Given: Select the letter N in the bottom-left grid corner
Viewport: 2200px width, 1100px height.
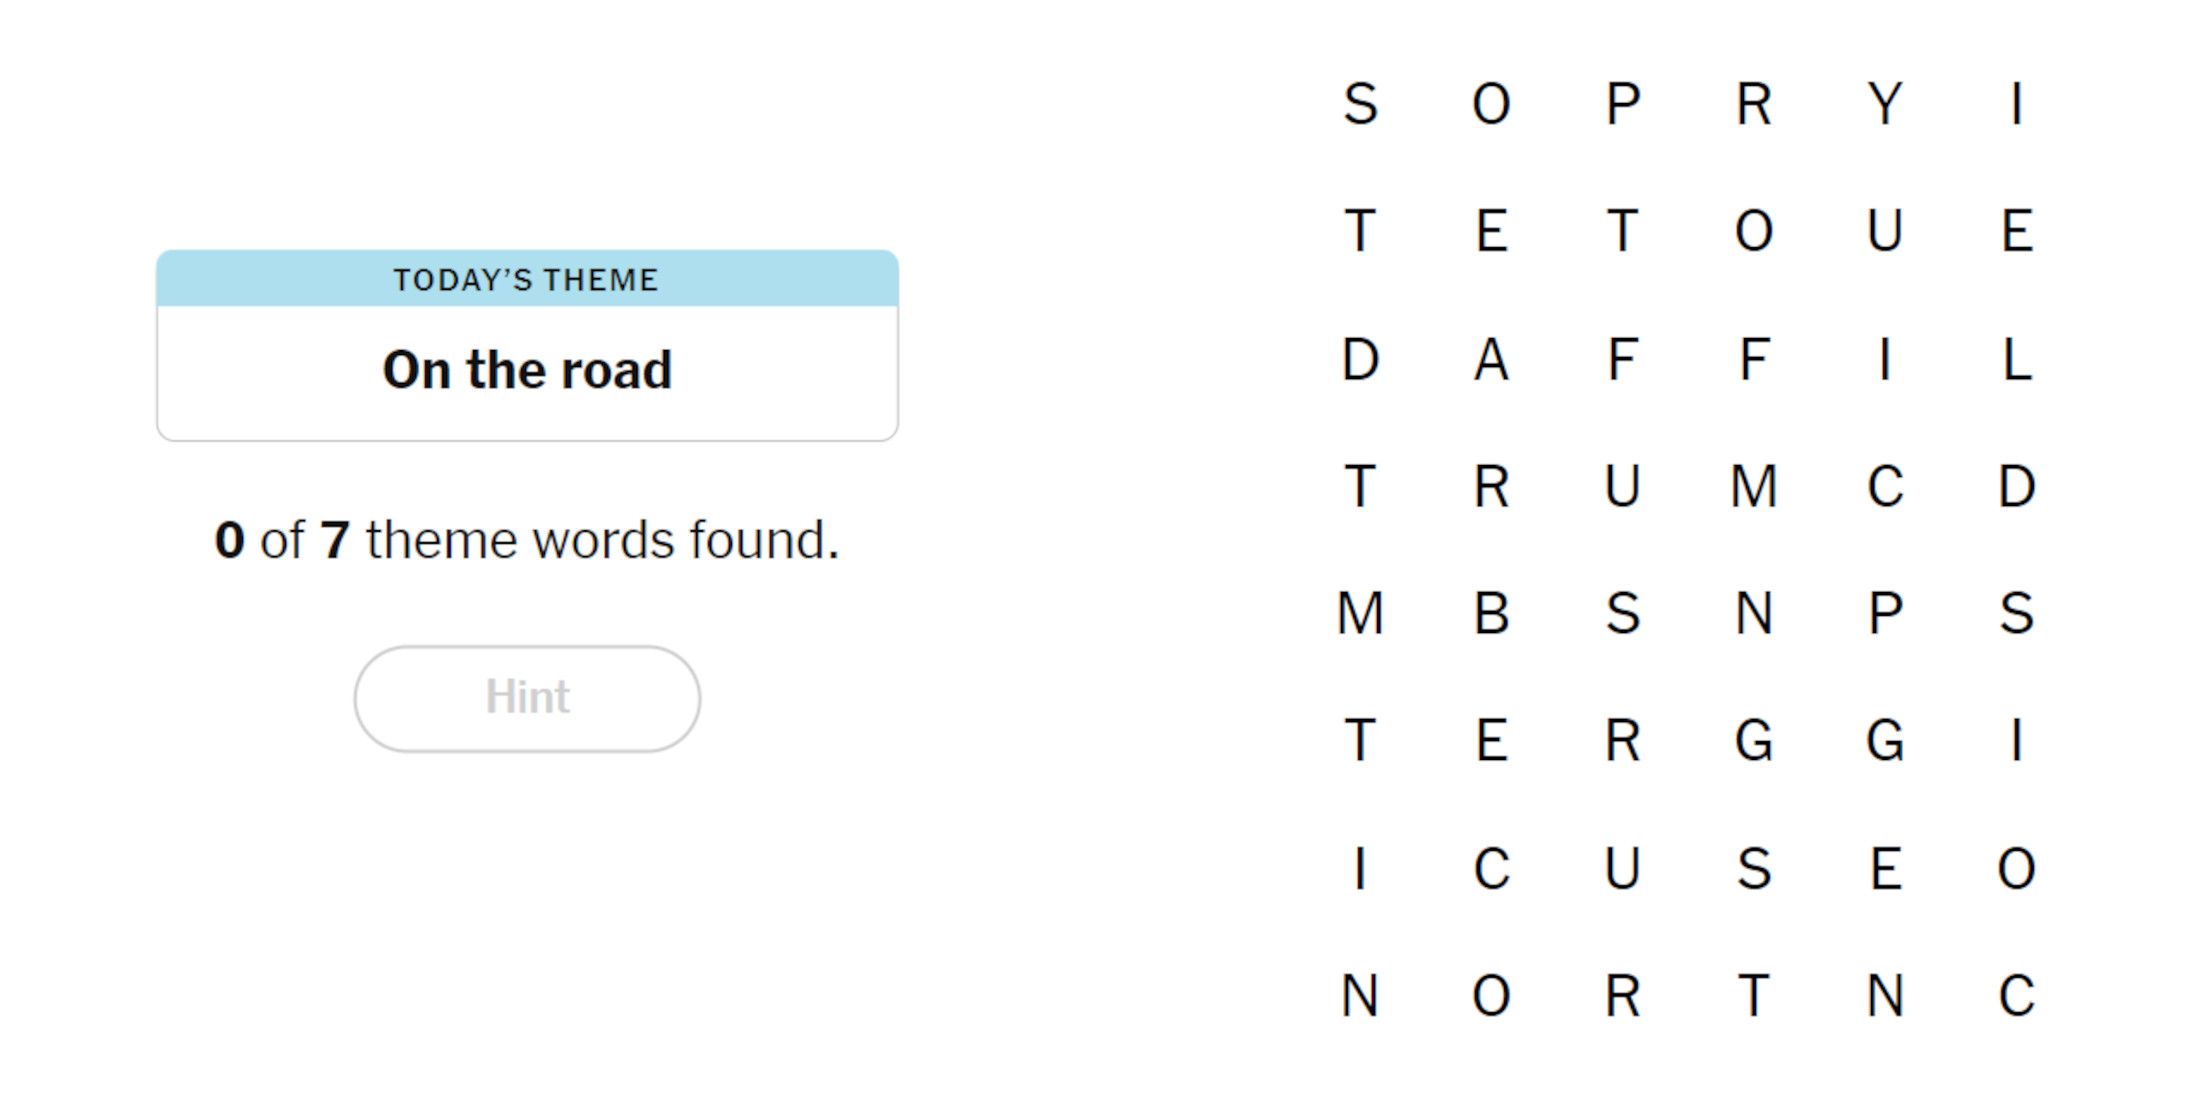Looking at the screenshot, I should click(x=1360, y=993).
